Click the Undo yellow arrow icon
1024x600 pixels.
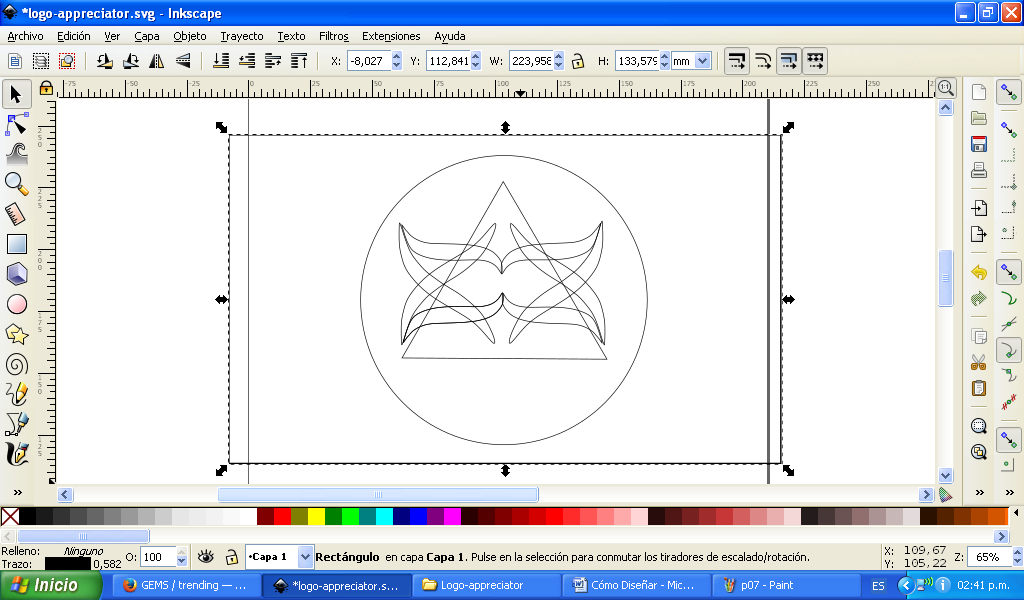point(978,272)
